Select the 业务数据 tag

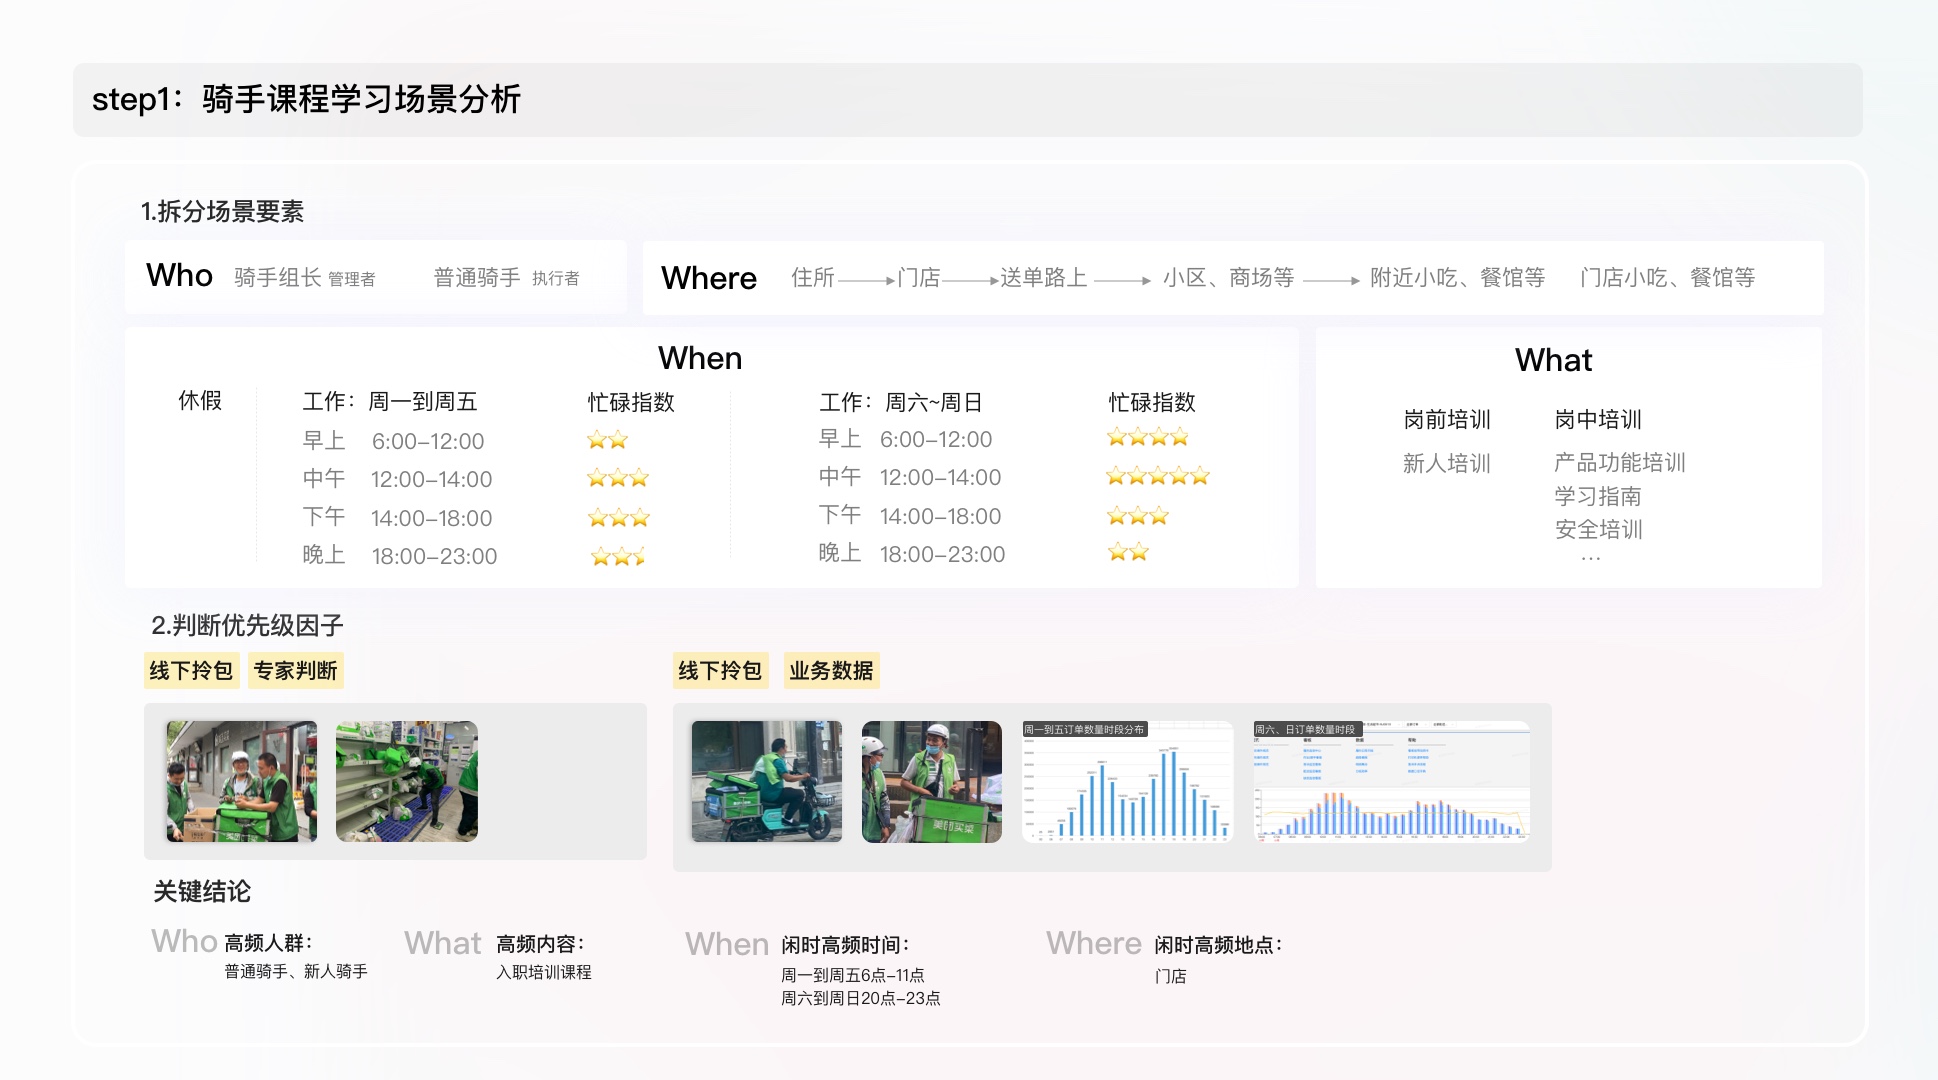coord(831,670)
